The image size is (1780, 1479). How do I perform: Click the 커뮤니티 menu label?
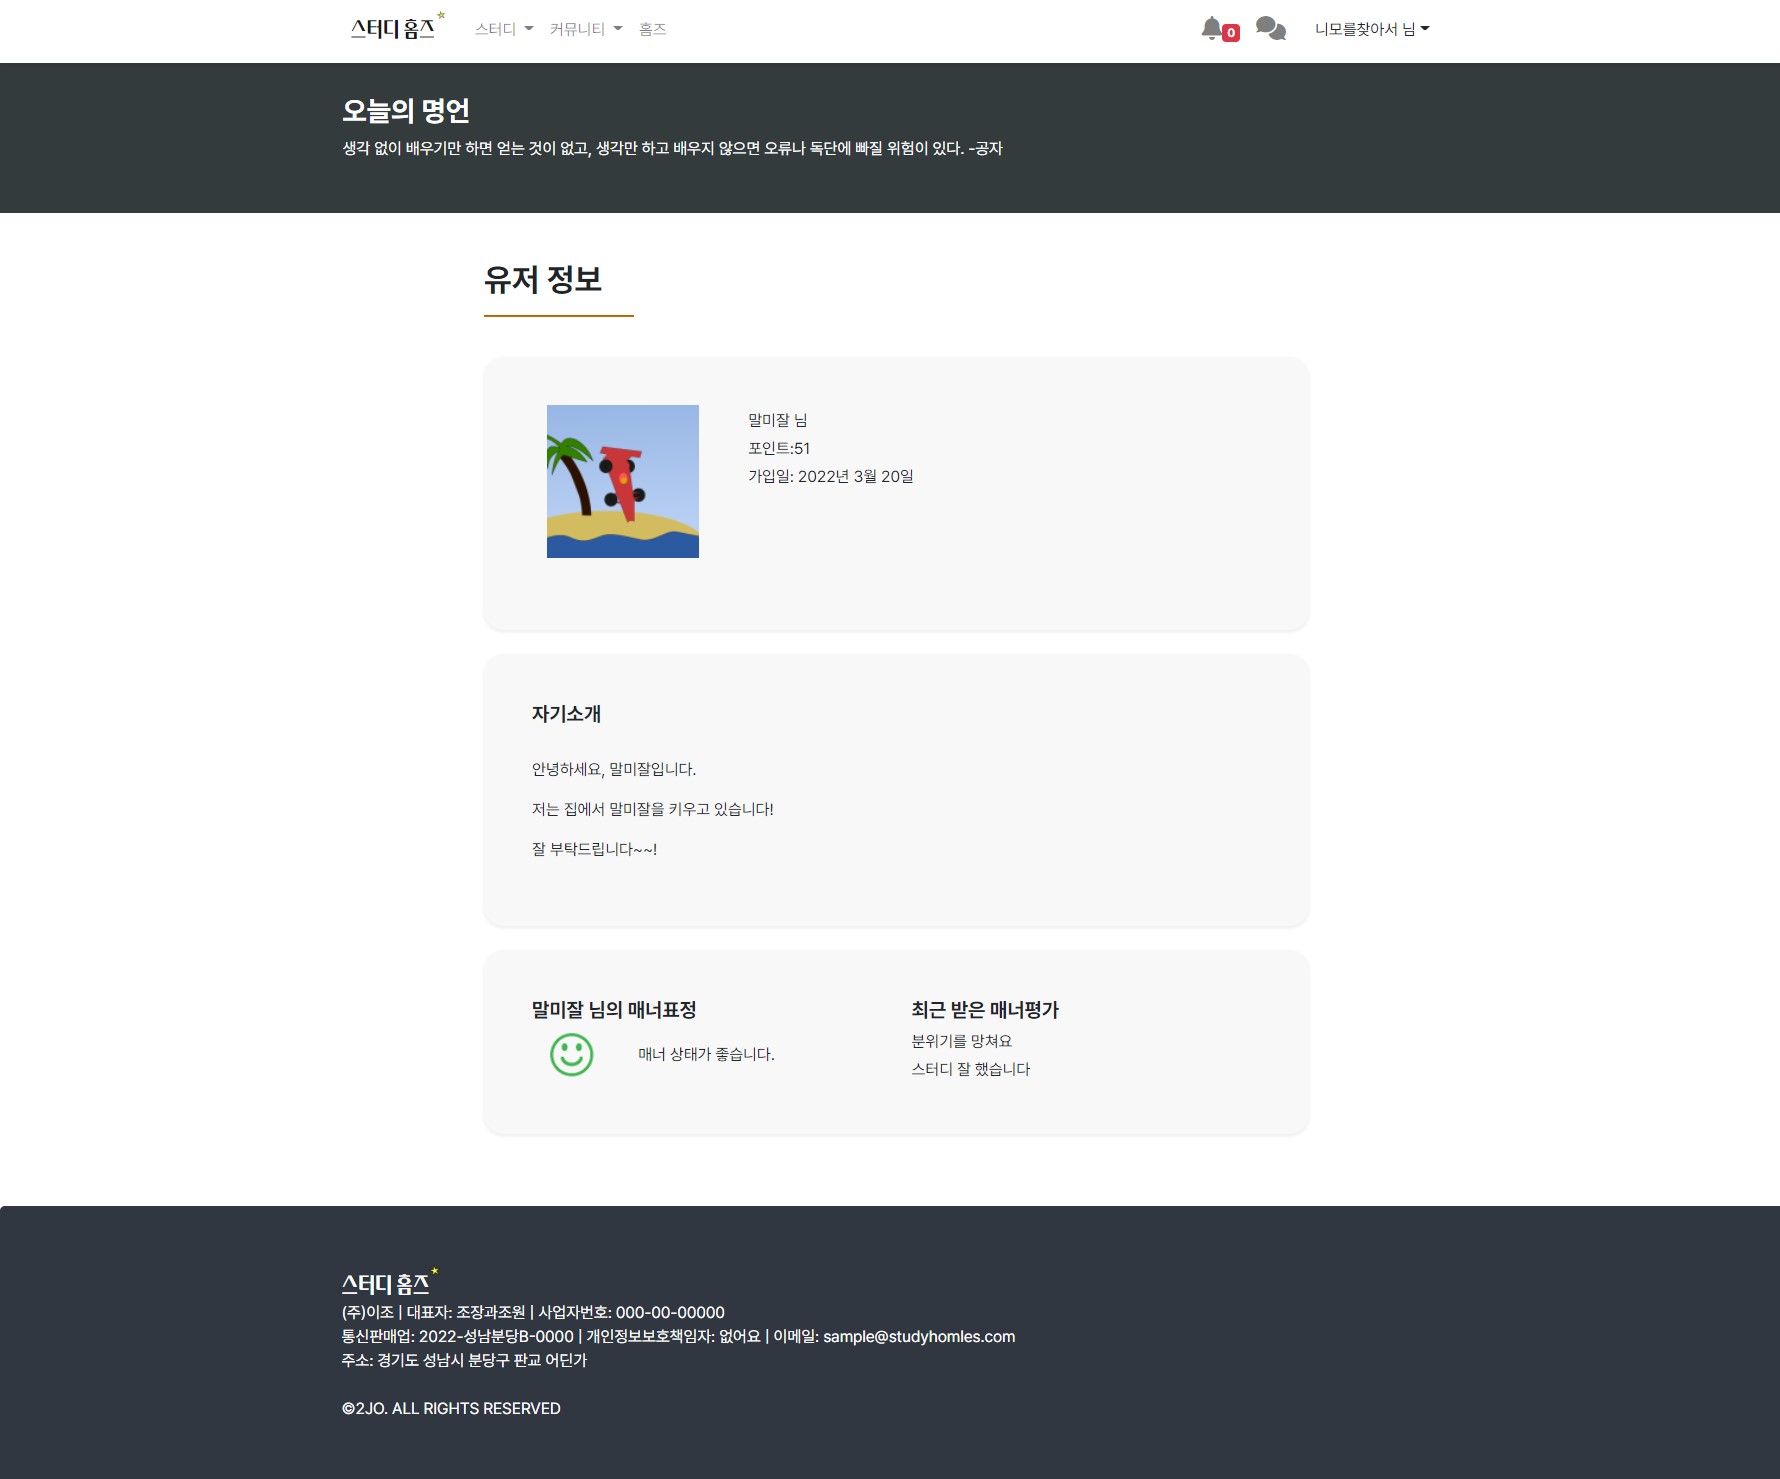pyautogui.click(x=577, y=28)
